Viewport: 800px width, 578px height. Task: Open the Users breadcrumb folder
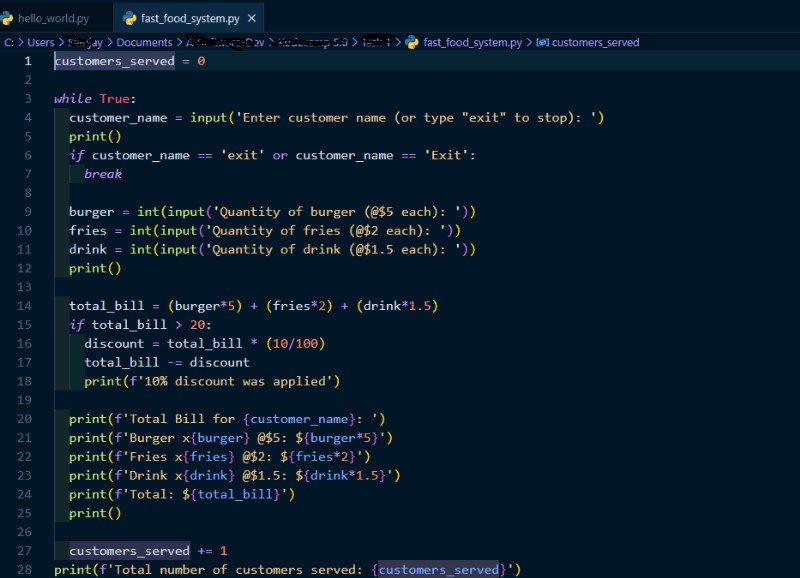(x=40, y=42)
